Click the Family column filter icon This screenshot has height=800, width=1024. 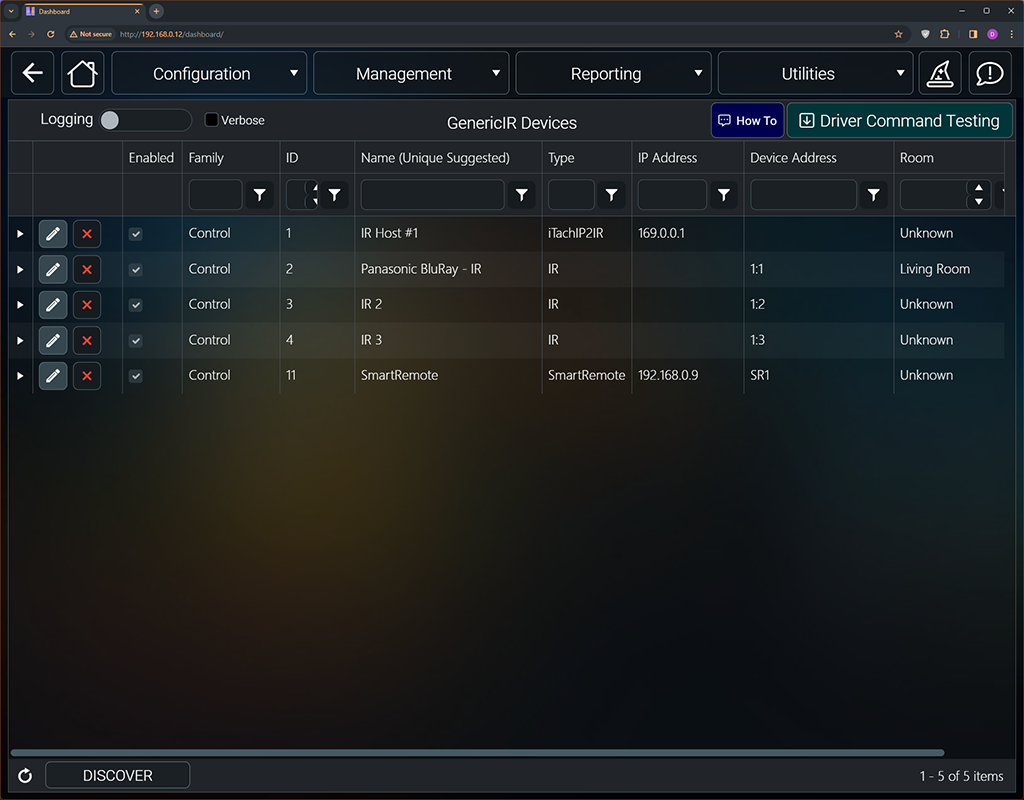pyautogui.click(x=260, y=195)
